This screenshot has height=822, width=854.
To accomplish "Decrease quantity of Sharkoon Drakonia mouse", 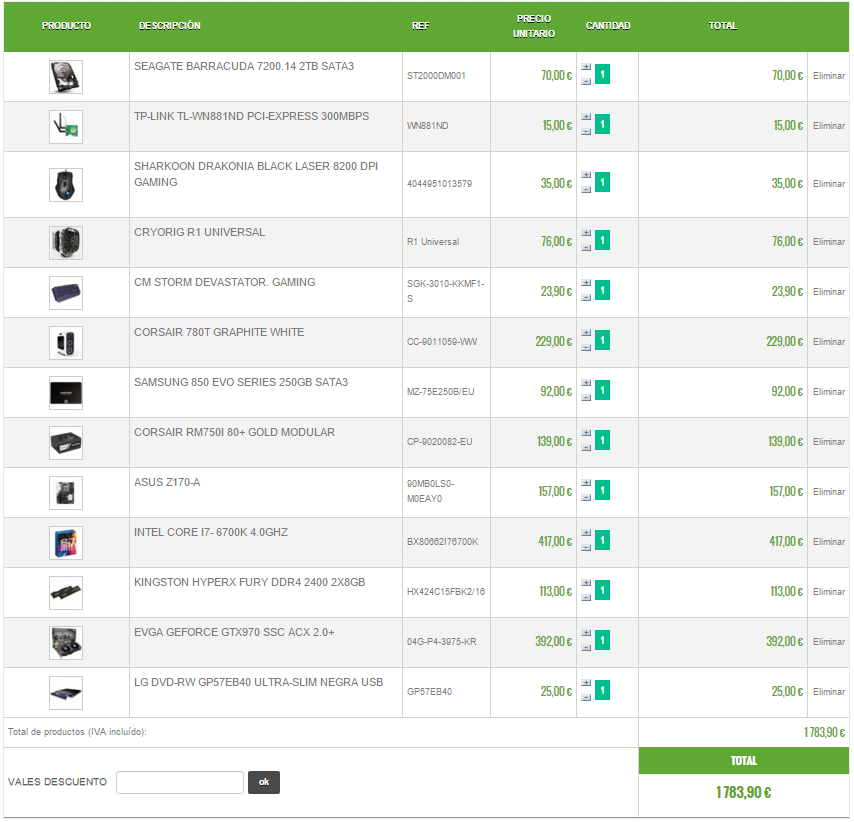I will [586, 190].
